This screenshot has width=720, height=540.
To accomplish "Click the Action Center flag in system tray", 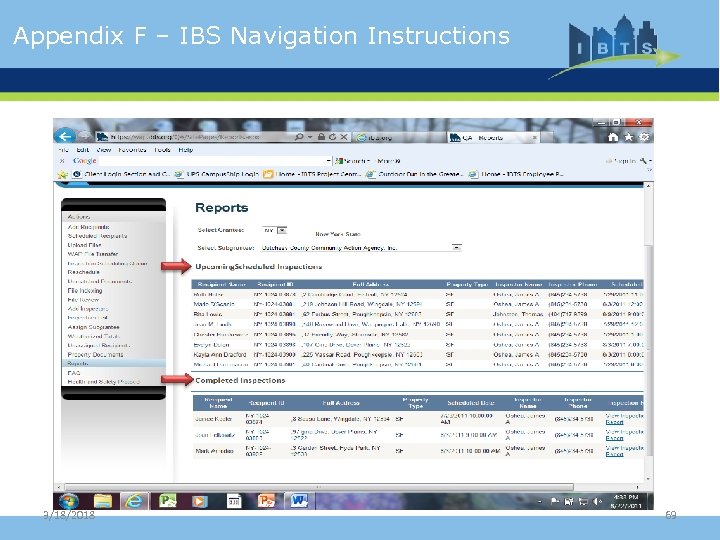I will click(x=555, y=501).
